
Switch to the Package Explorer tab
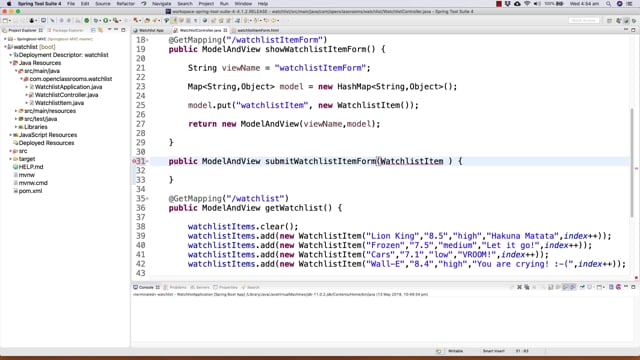point(65,30)
